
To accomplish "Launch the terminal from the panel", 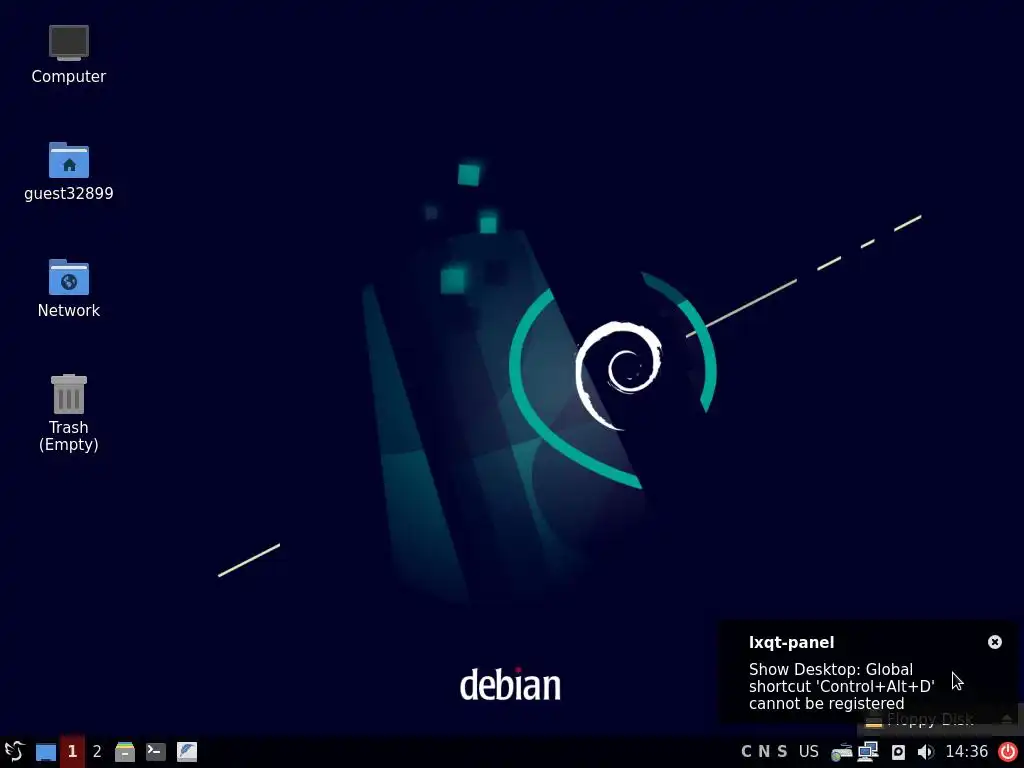I will 155,752.
